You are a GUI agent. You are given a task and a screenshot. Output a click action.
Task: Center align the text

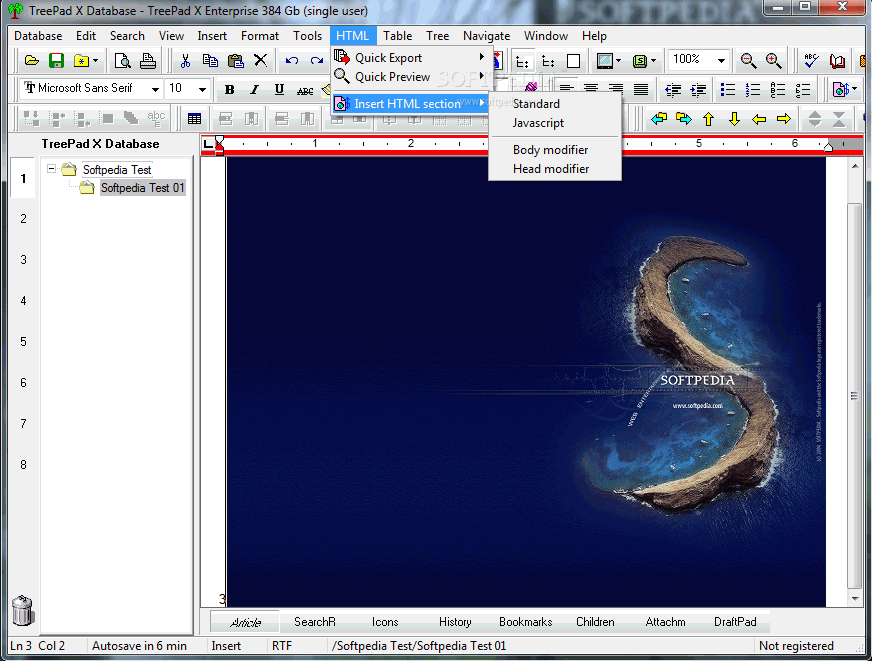click(591, 89)
